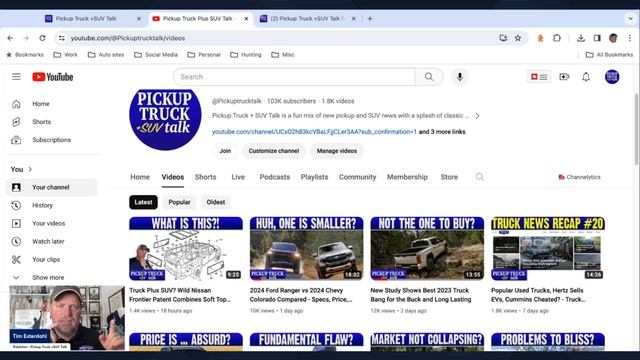Image resolution: width=640 pixels, height=360 pixels.
Task: Open the tab search dropdown arrow
Action: tap(630, 18)
